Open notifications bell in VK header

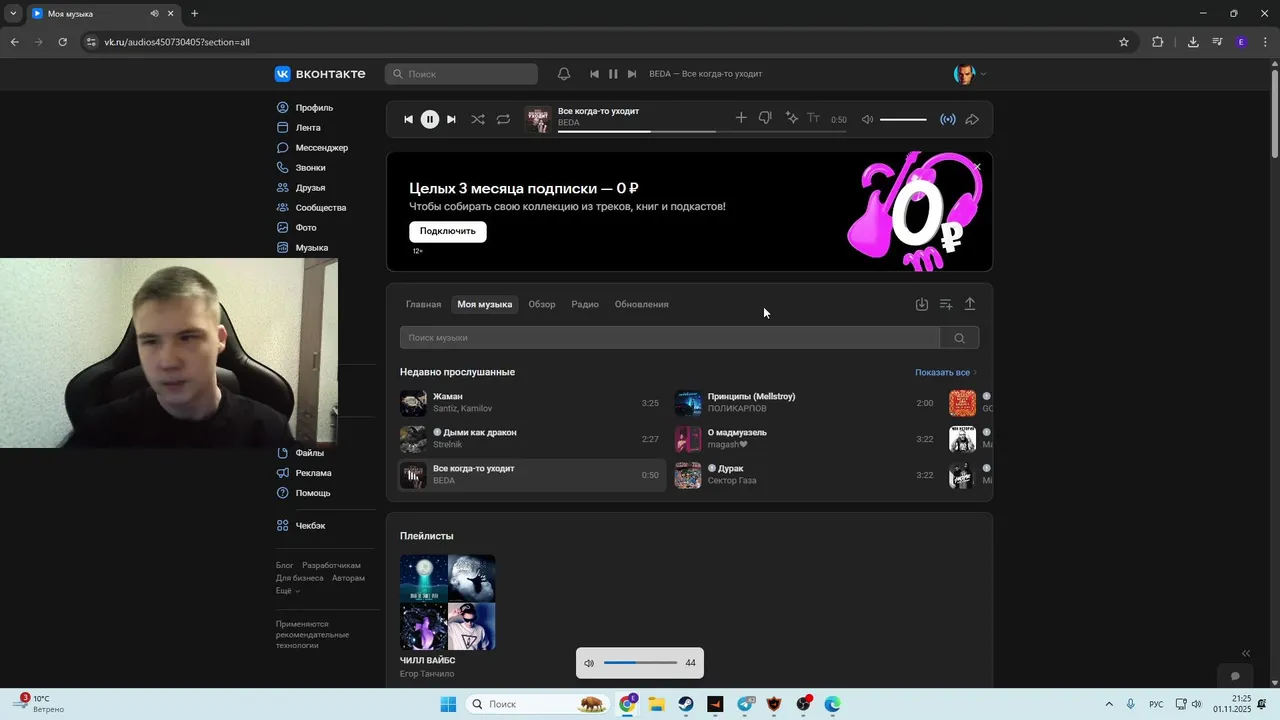(564, 74)
